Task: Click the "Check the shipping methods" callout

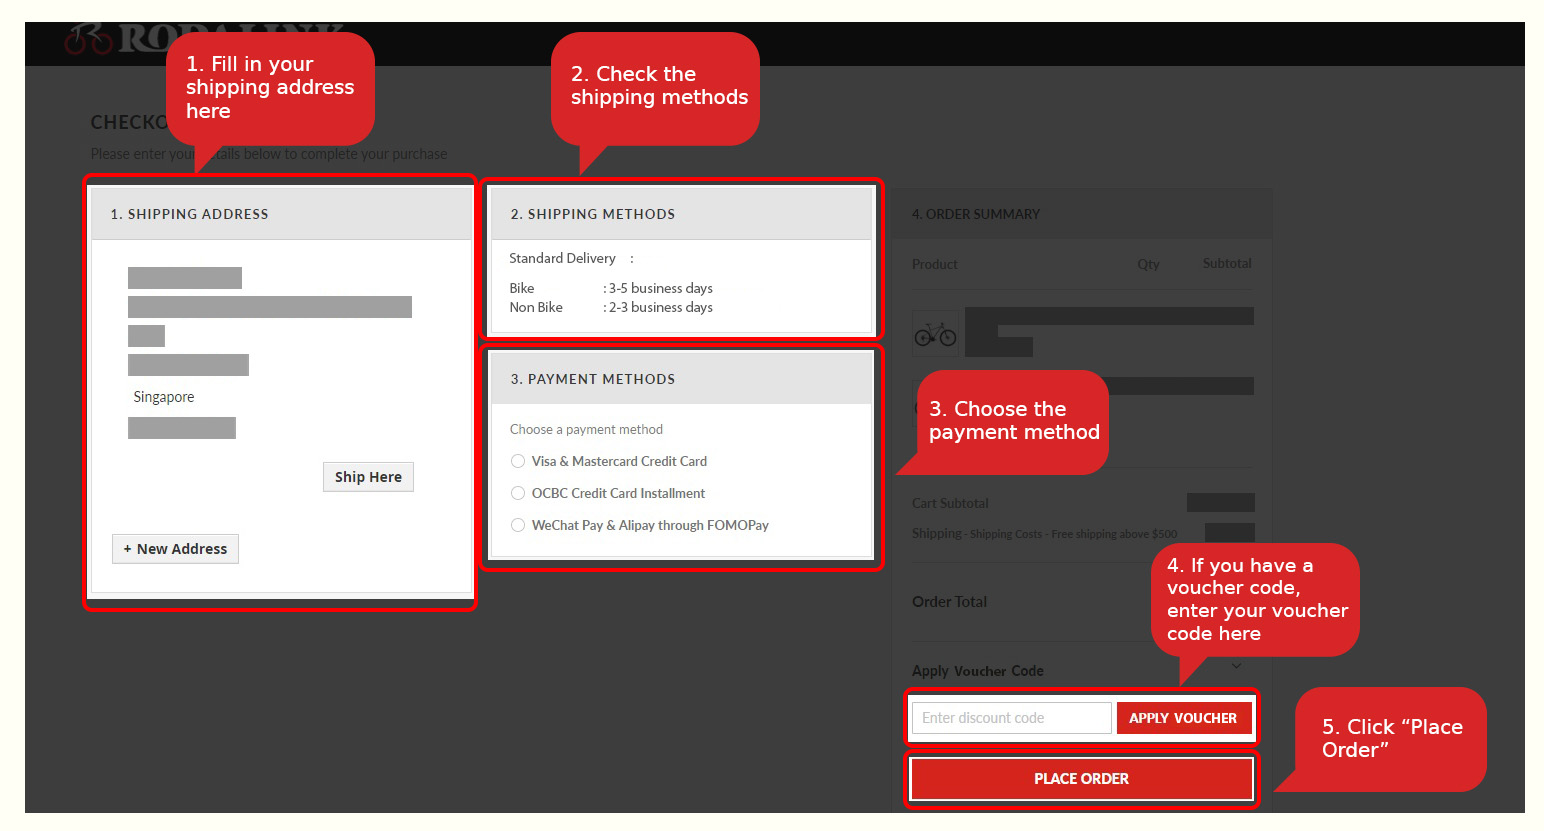Action: point(658,86)
